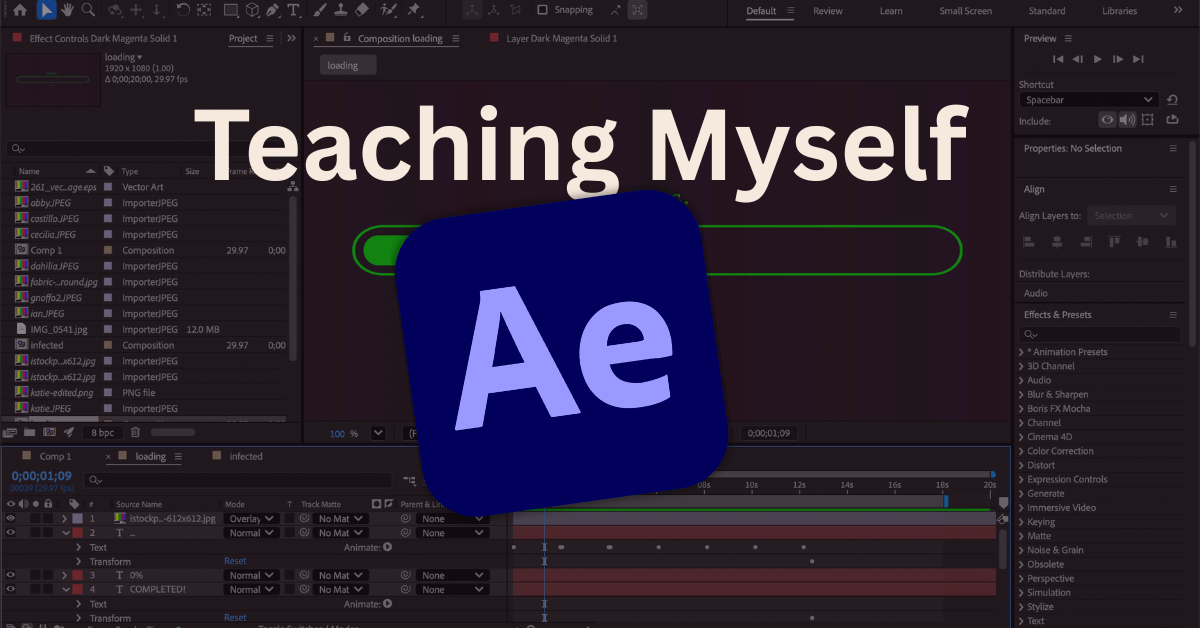Switch to Small Screen workspace
The height and width of the screenshot is (628, 1200).
coord(966,11)
